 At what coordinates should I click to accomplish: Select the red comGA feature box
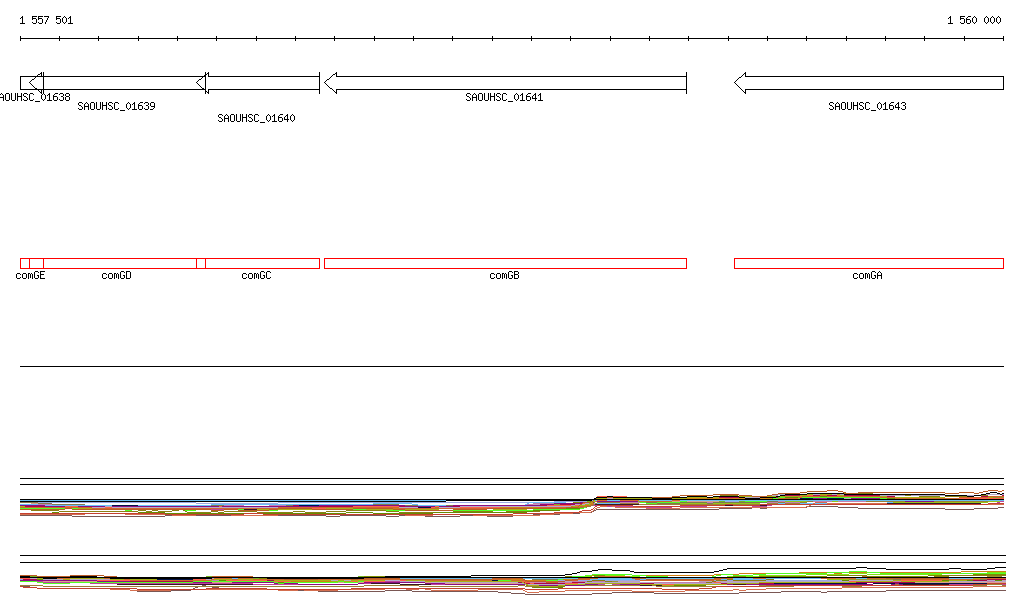869,264
